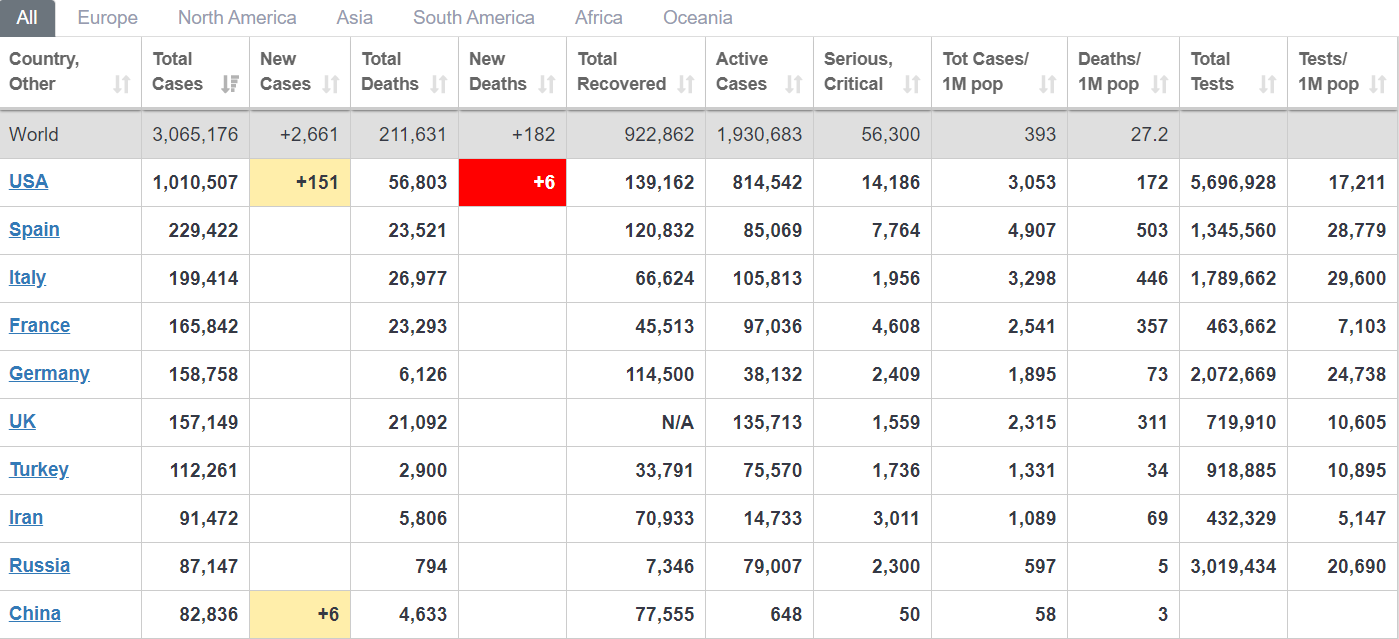This screenshot has height=639, width=1399.
Task: Switch to the Europe tab
Action: [x=107, y=18]
